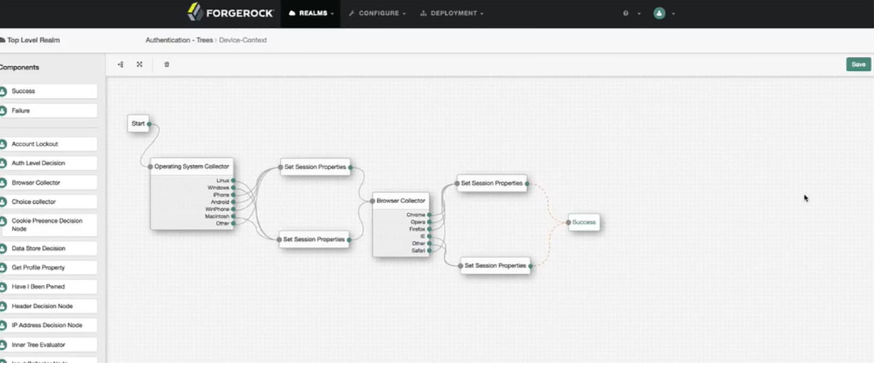Open the Configure menu
Viewport: 874px width, 370px height.
coord(377,13)
